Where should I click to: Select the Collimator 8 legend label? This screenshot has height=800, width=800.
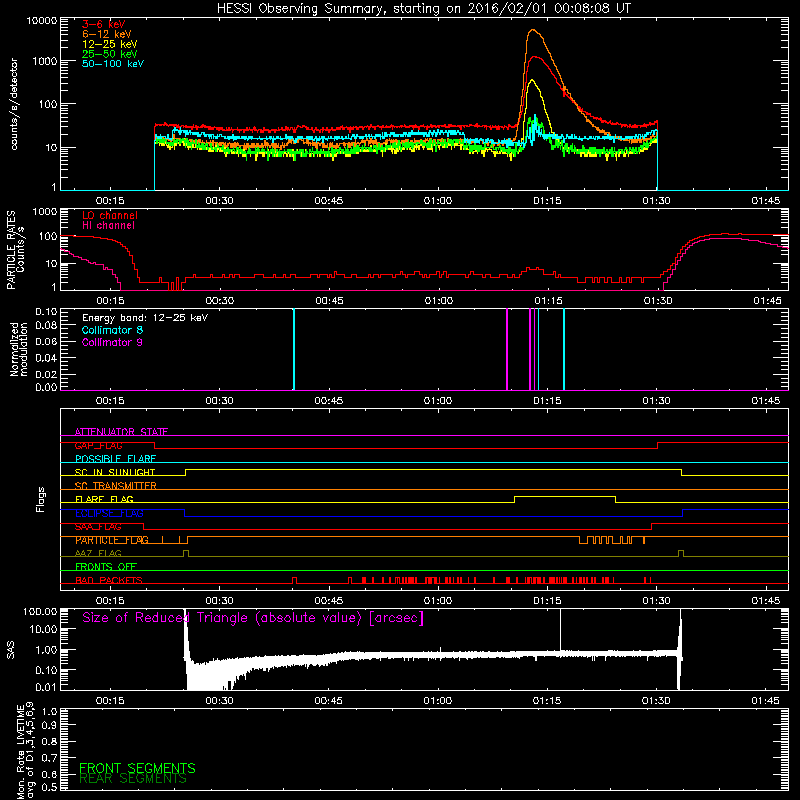(112, 330)
